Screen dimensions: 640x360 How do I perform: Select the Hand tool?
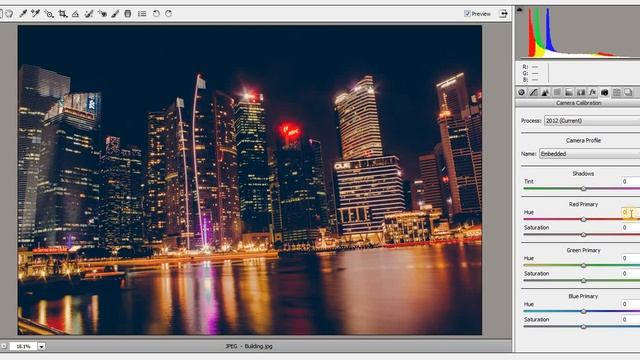coord(9,14)
